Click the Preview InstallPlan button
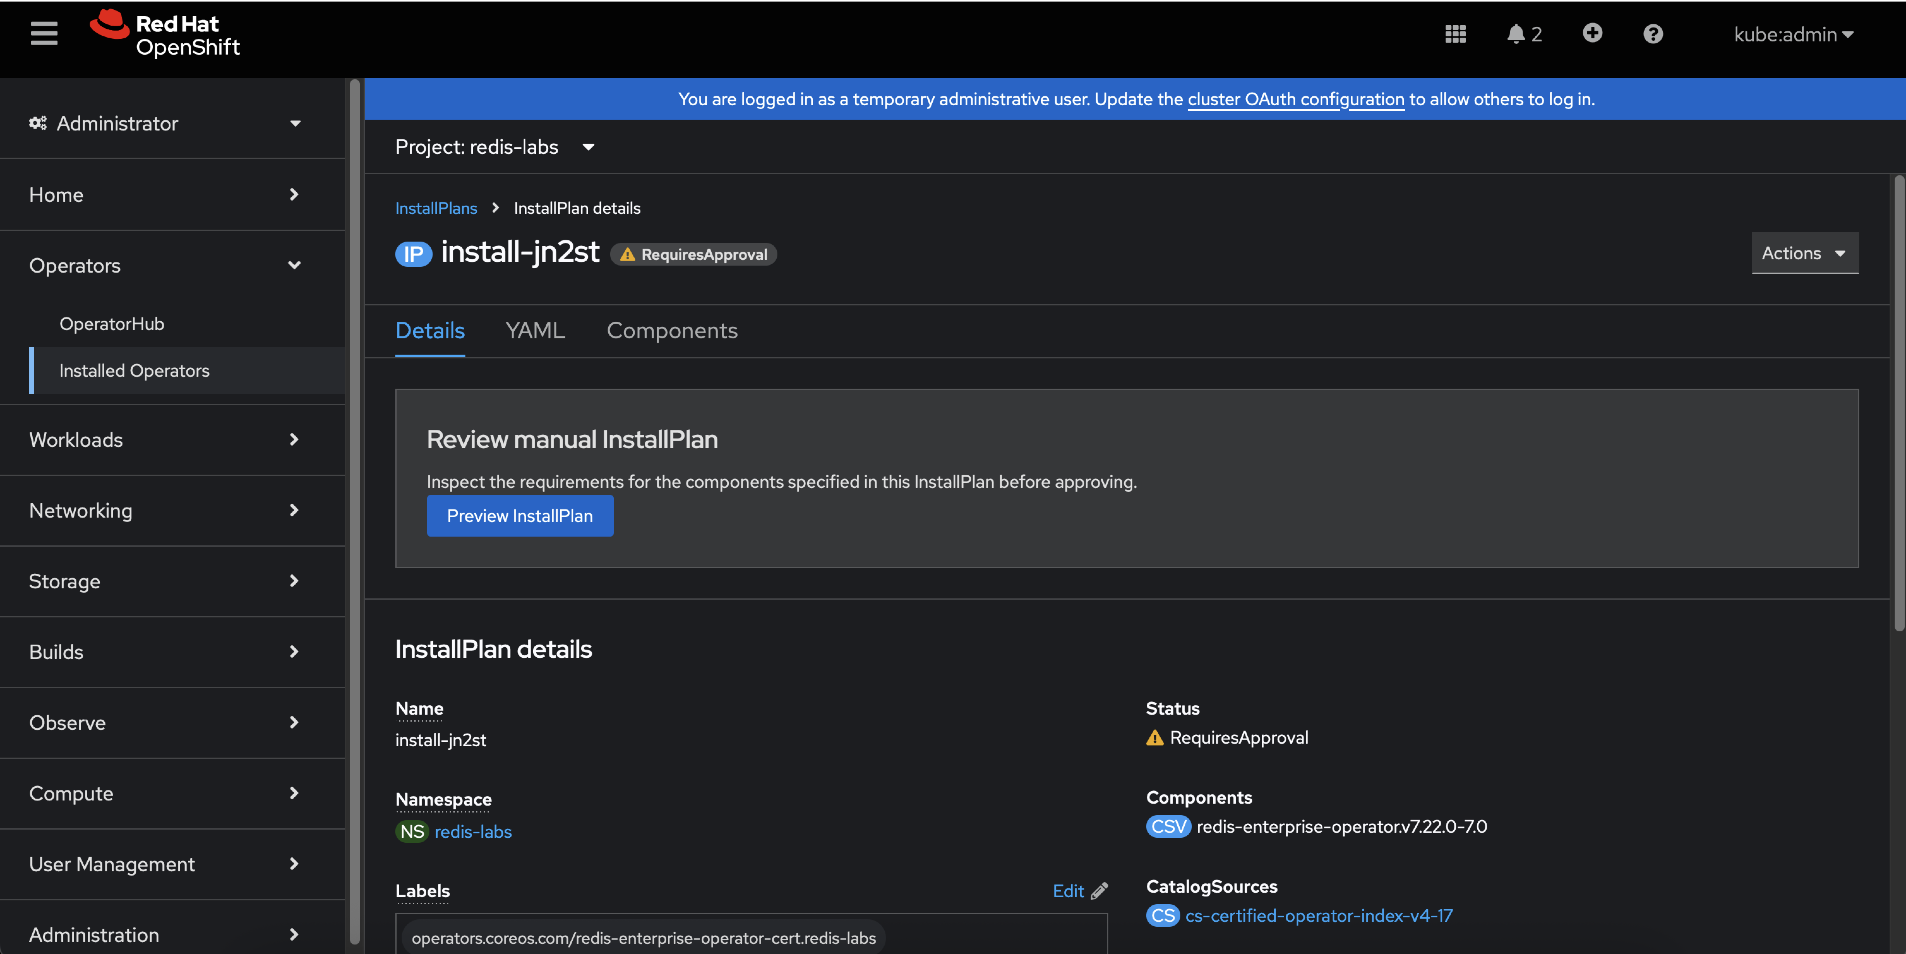Screen dimensions: 1906x954 tap(520, 516)
